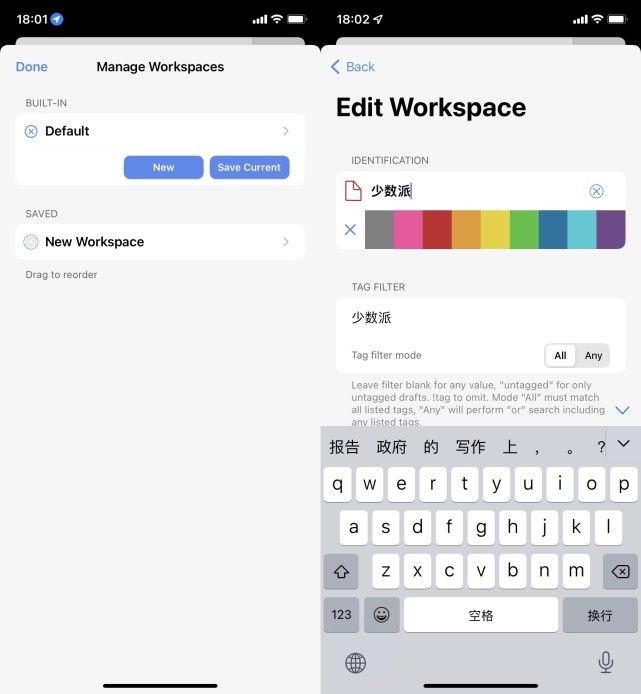Pick the pink color swatch

pos(408,229)
